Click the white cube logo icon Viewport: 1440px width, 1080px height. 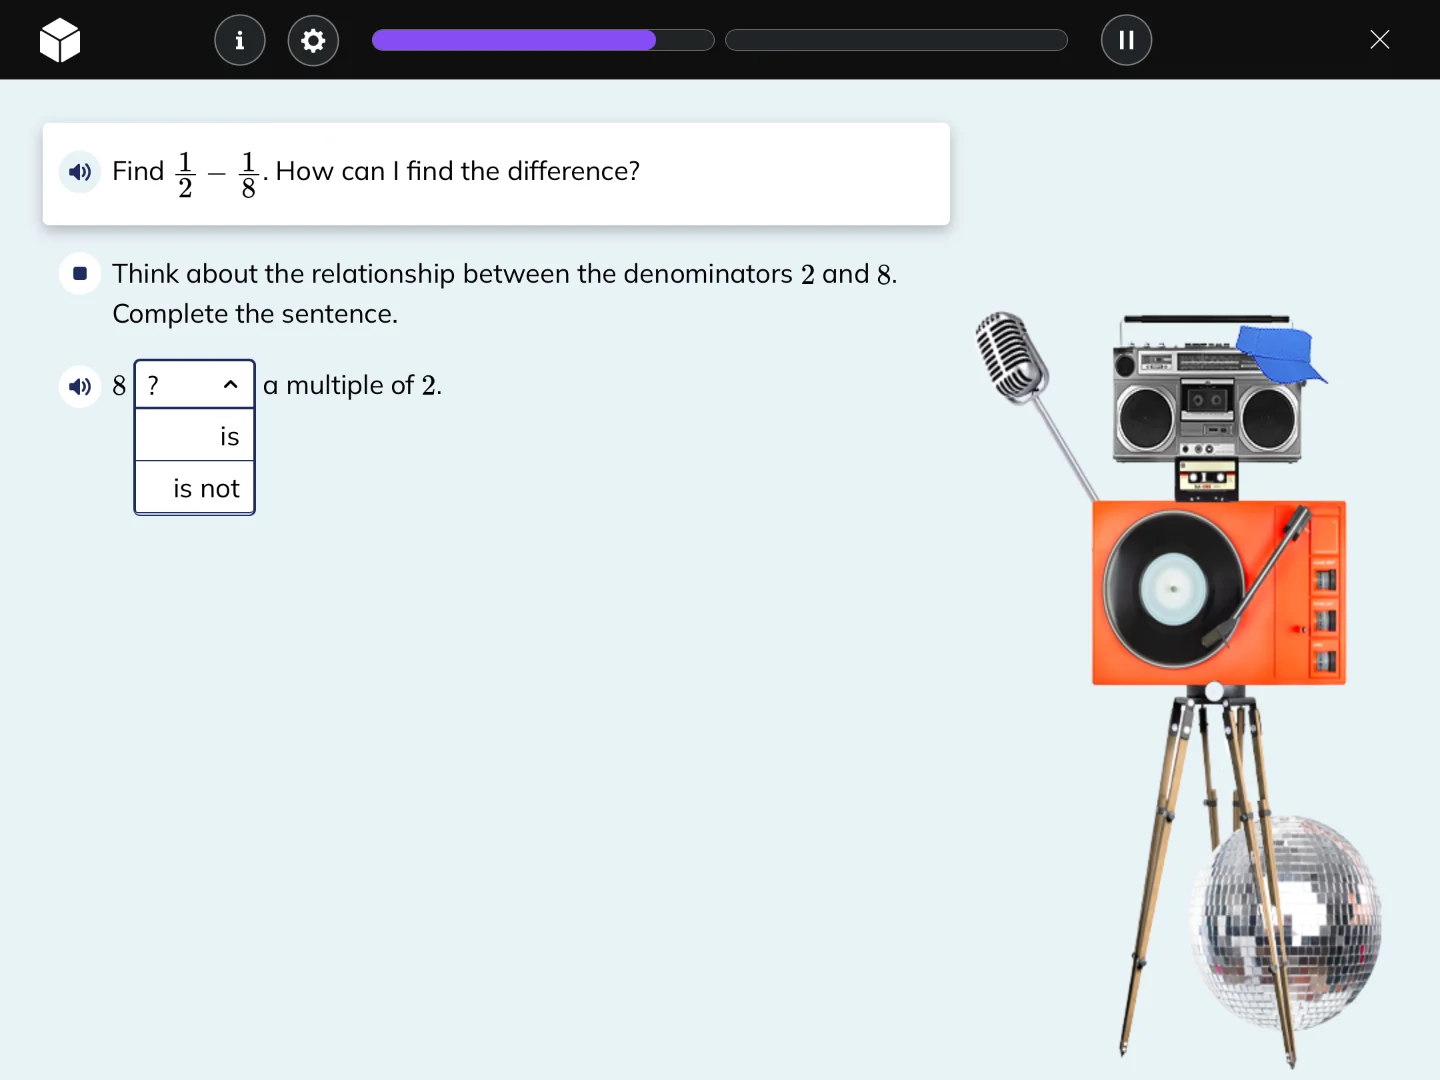pos(60,40)
